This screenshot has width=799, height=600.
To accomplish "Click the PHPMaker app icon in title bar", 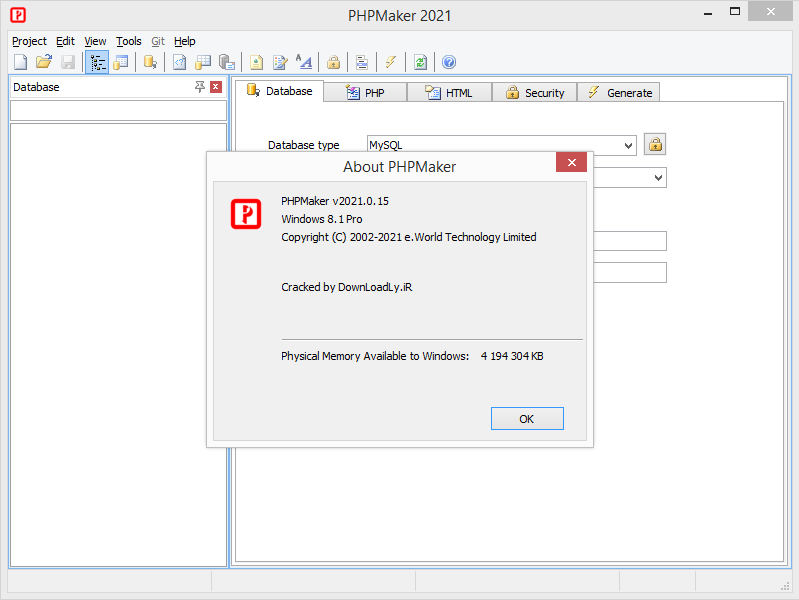I will tap(18, 15).
